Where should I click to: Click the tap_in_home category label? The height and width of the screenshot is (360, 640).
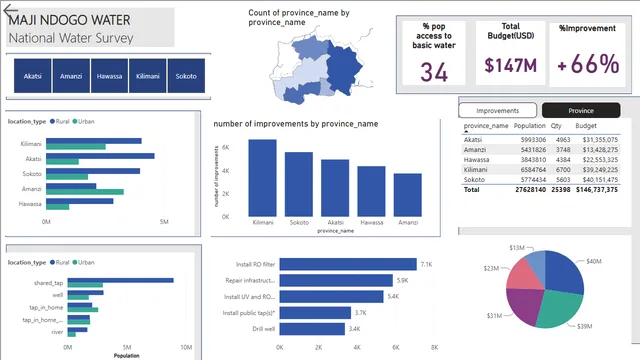[46, 307]
